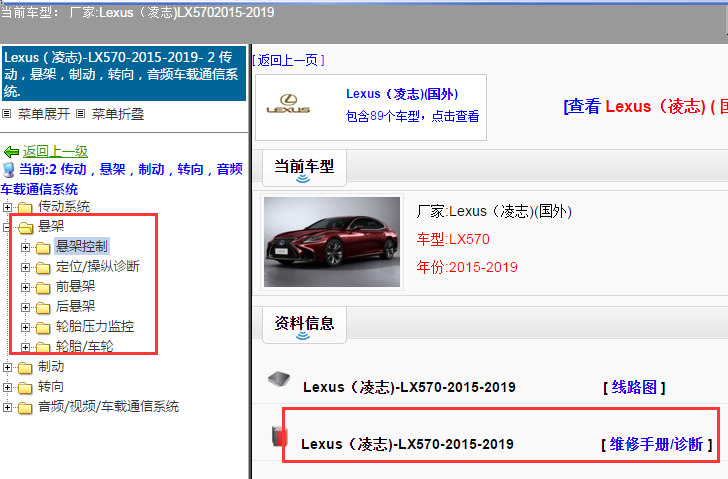This screenshot has height=479, width=728.
Task: Open the 查看 Lexus（凌志) red link
Action: (x=645, y=106)
